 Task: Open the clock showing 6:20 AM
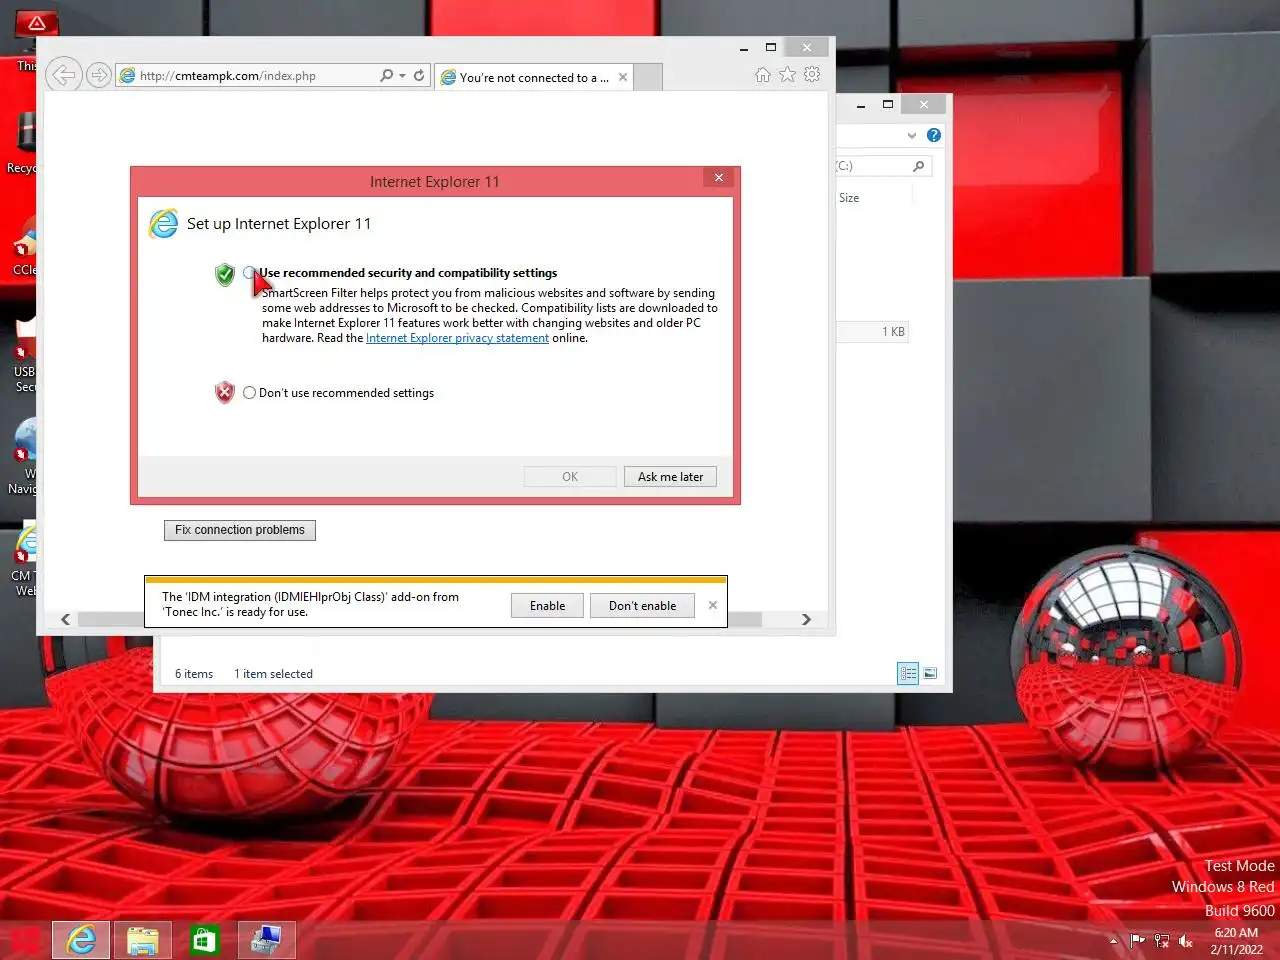point(1237,941)
